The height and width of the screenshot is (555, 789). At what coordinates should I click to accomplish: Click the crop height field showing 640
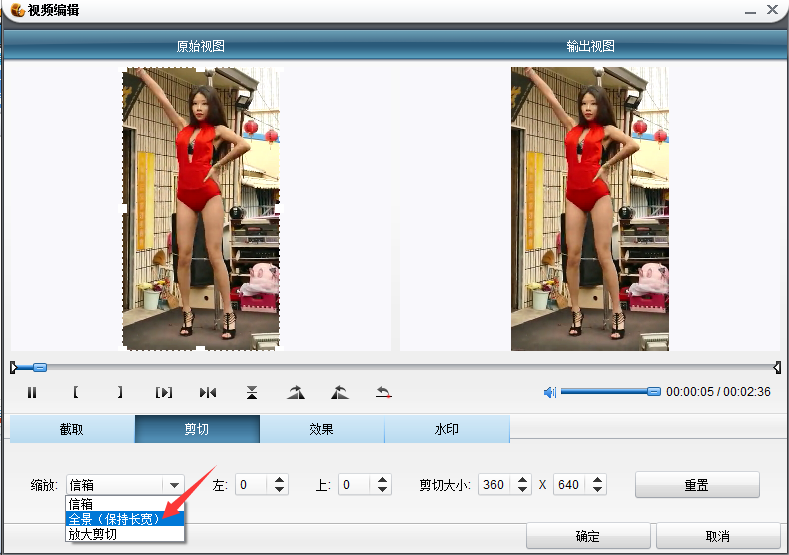(x=571, y=485)
